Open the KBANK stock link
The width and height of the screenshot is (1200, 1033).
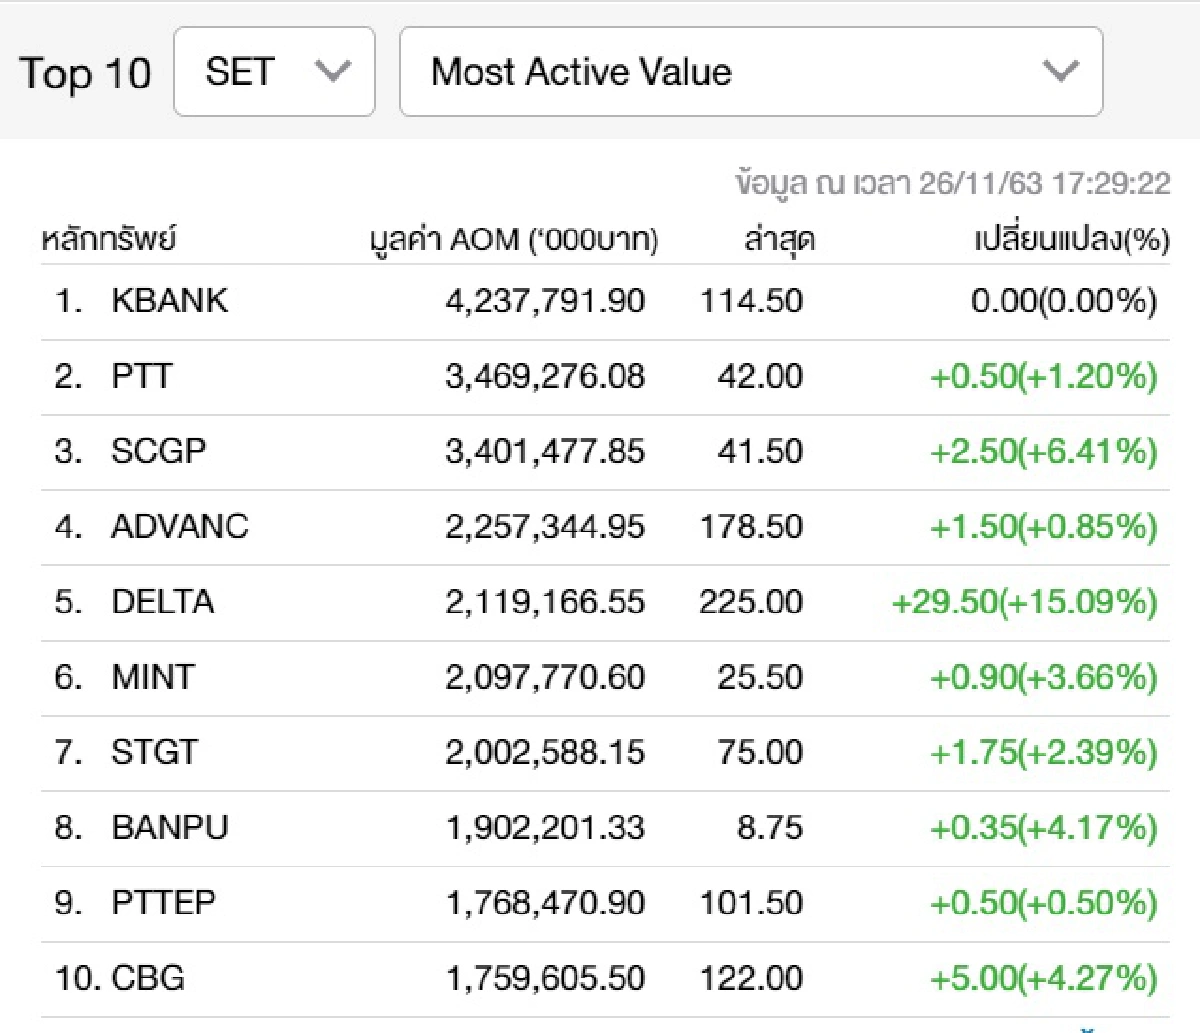coord(169,301)
